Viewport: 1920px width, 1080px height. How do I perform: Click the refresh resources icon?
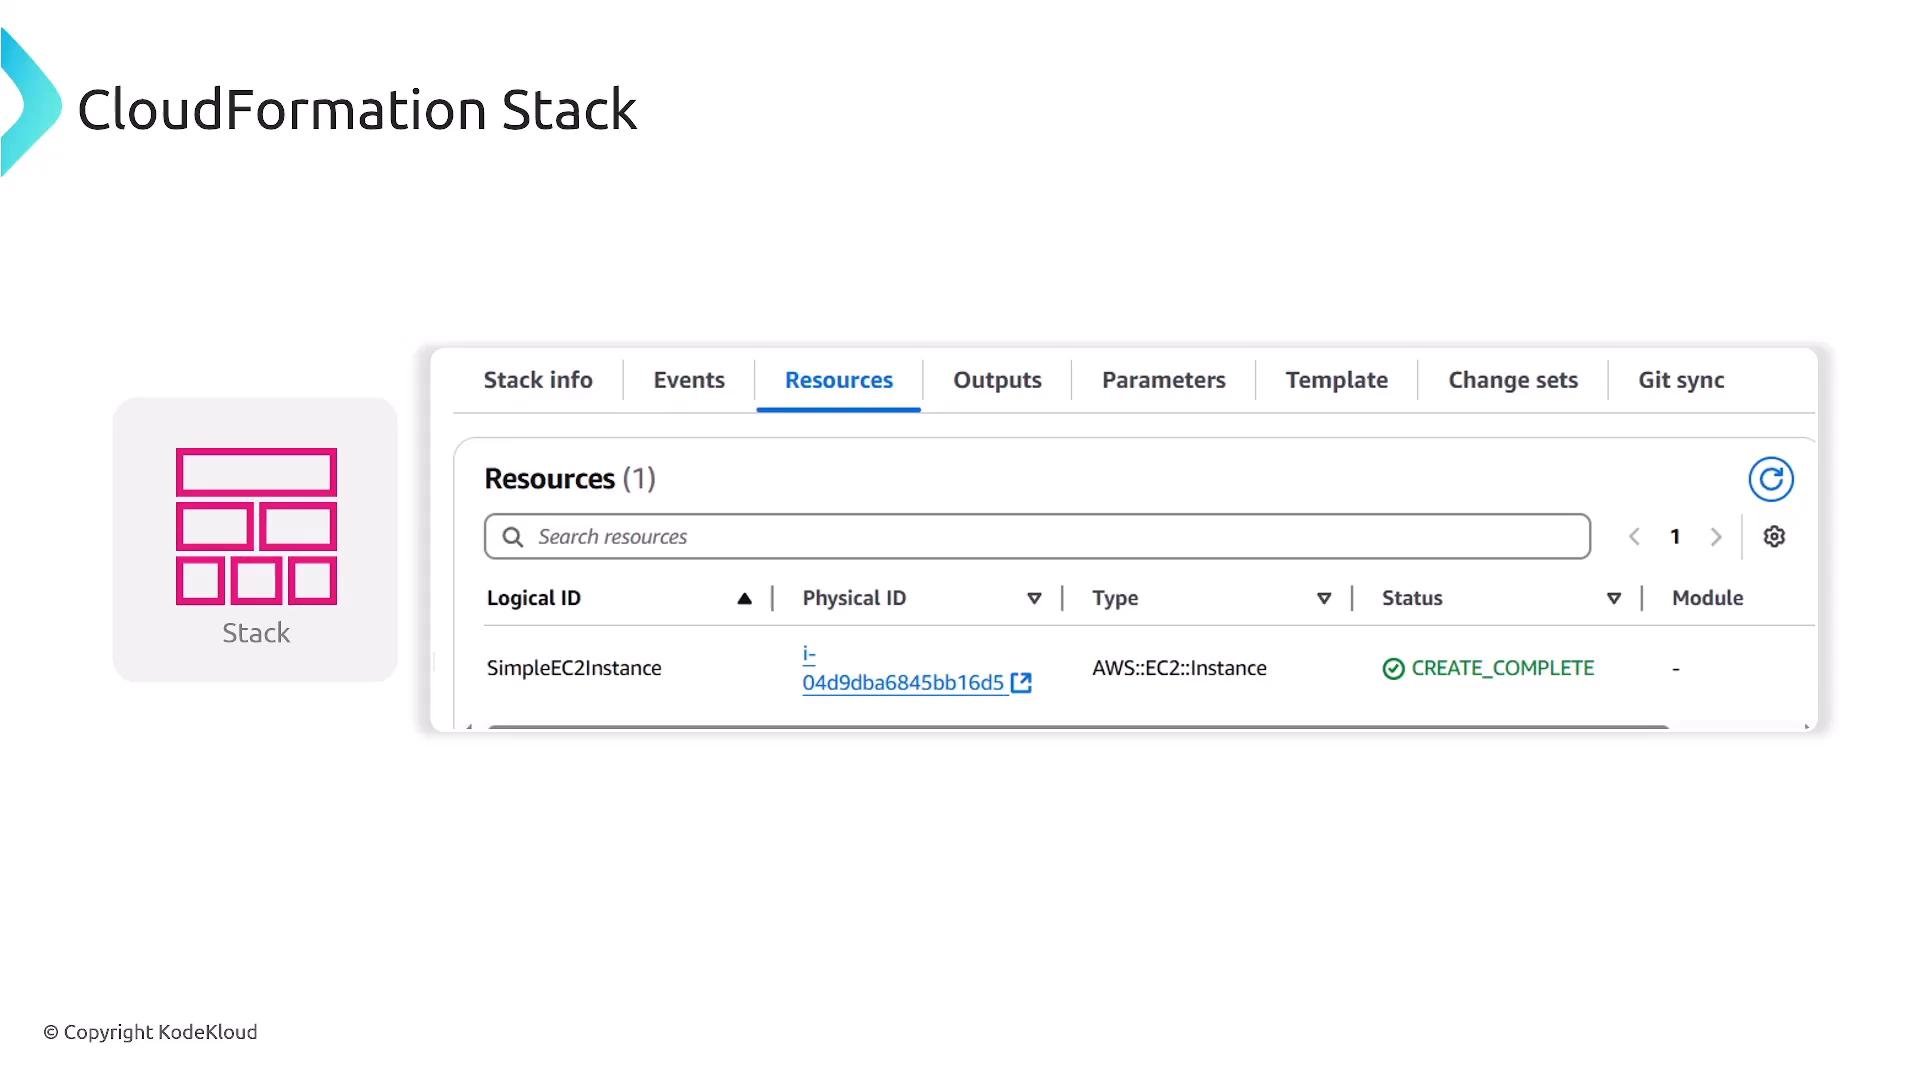pos(1771,479)
